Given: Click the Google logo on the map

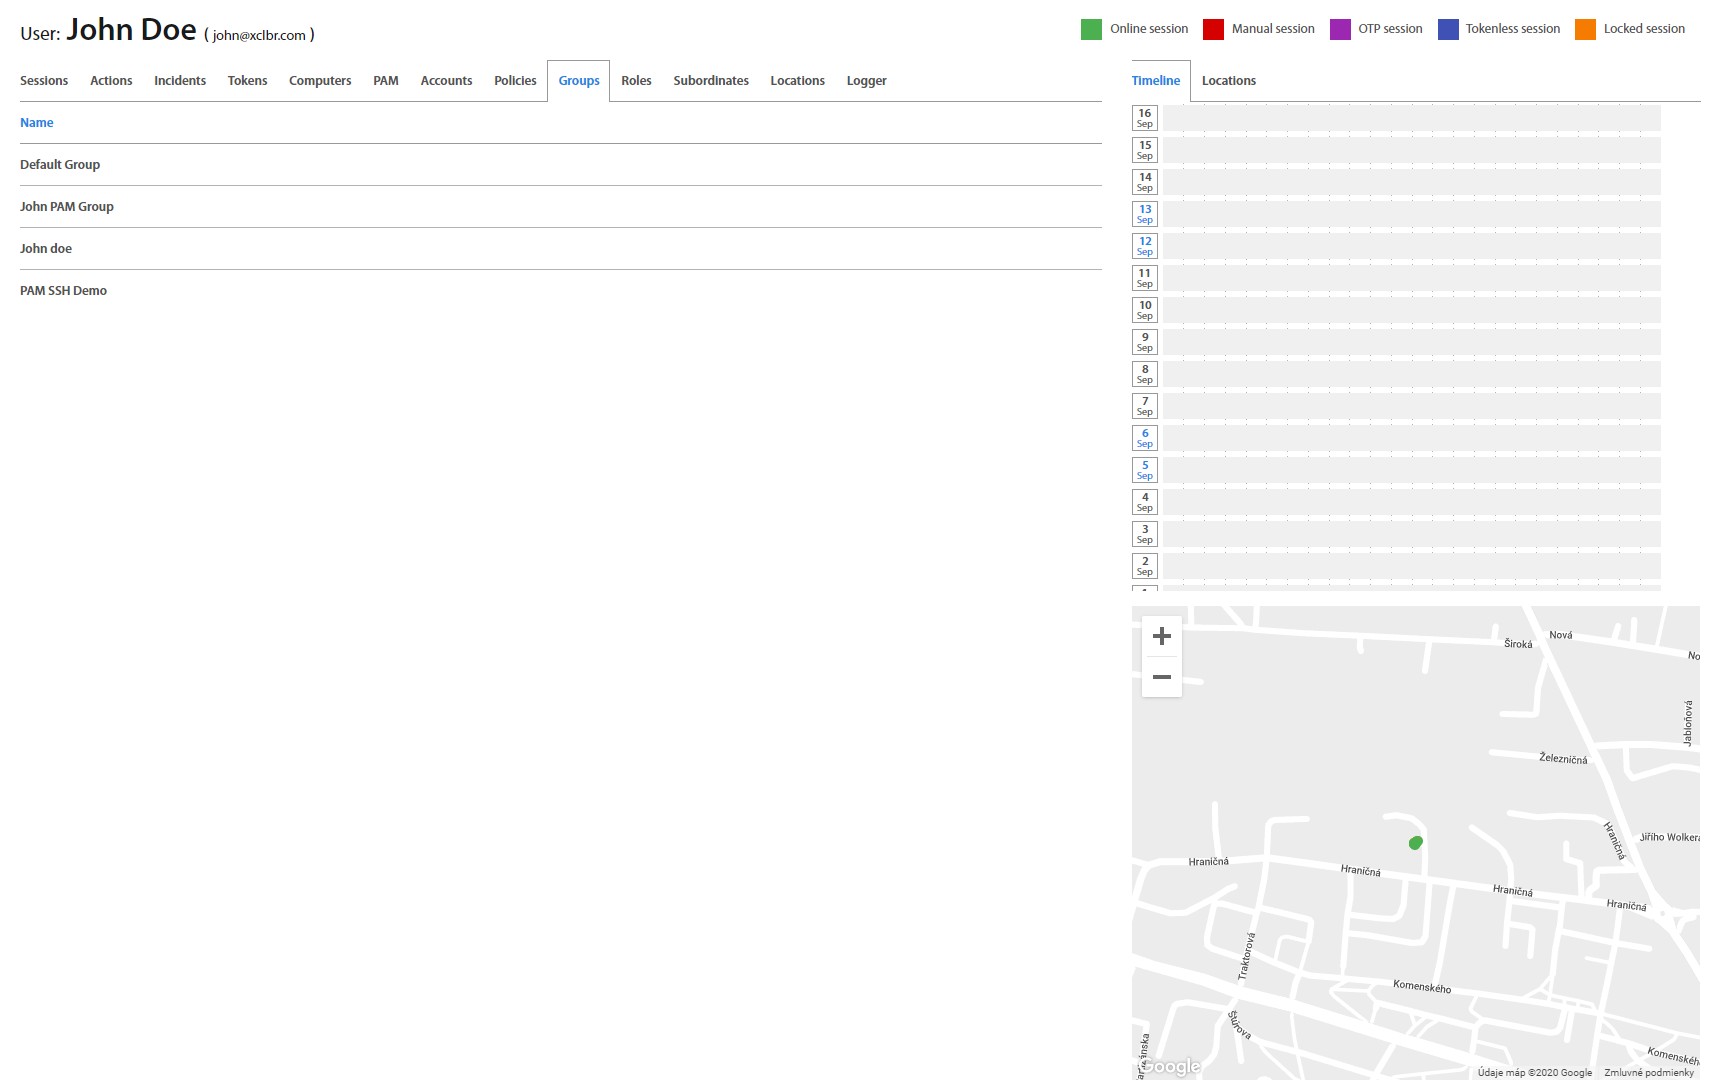Looking at the screenshot, I should [1170, 1066].
